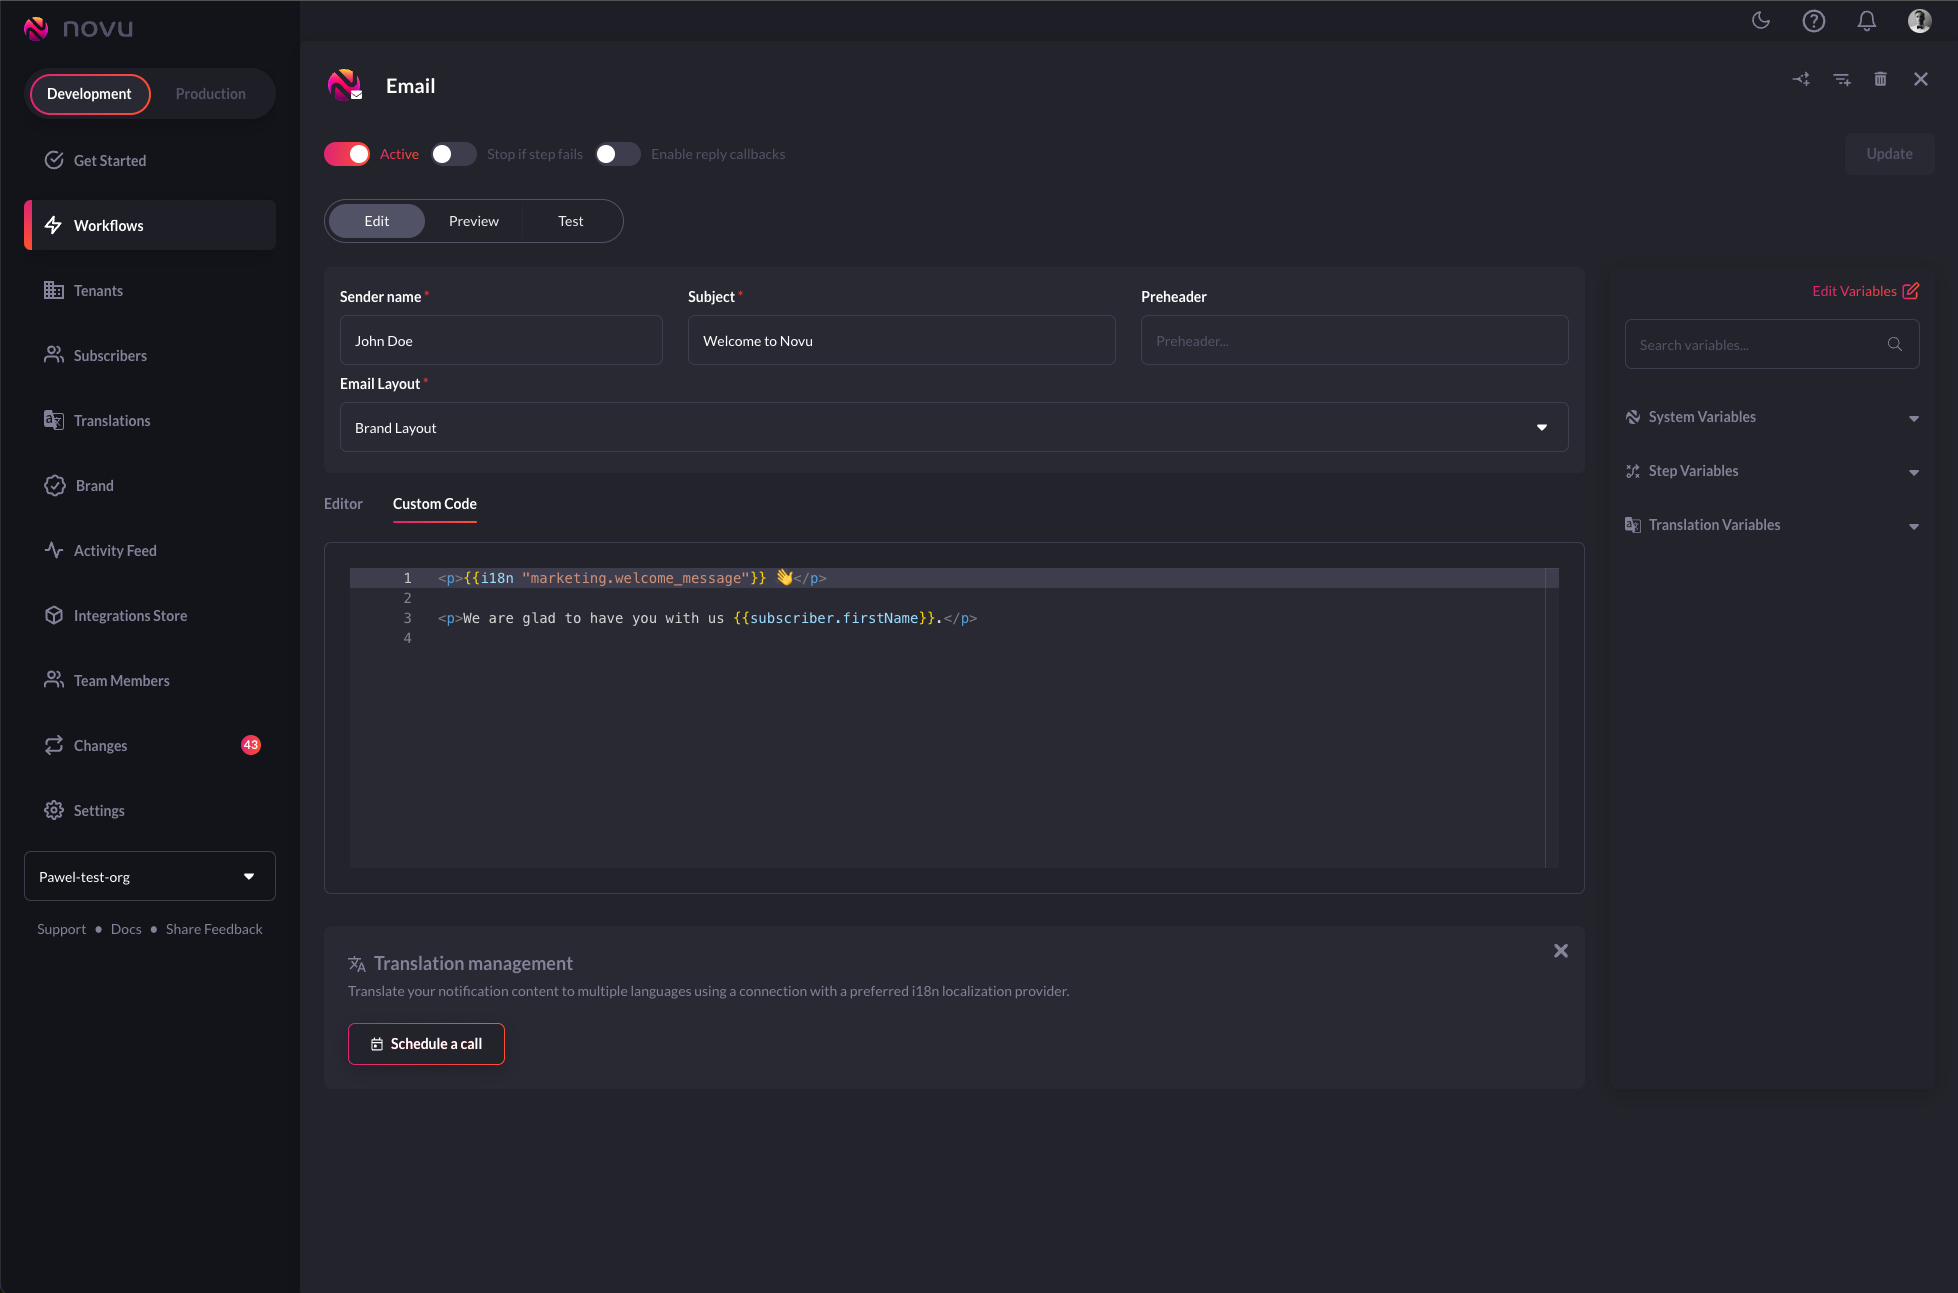Switch environment to Production

click(x=210, y=94)
